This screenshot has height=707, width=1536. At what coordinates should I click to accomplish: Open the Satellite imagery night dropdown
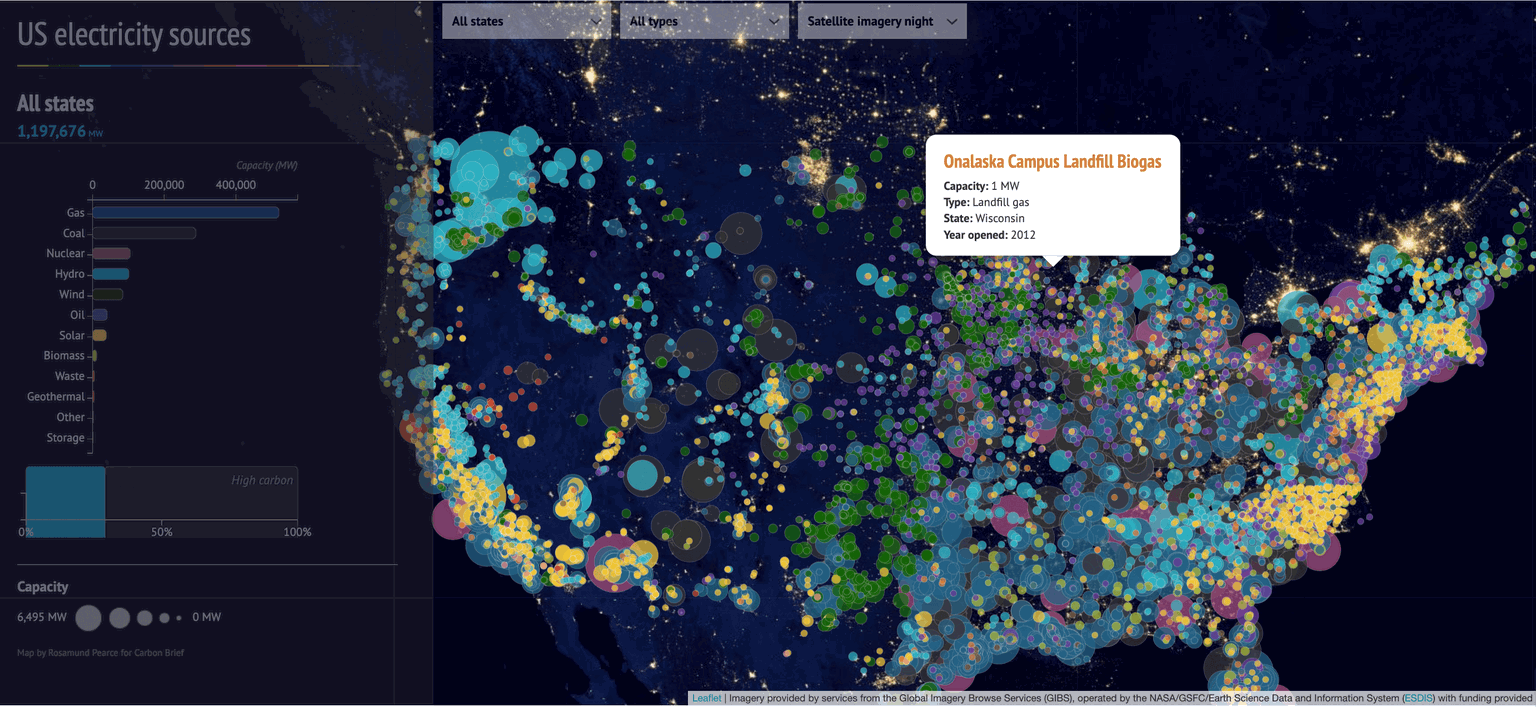click(882, 20)
